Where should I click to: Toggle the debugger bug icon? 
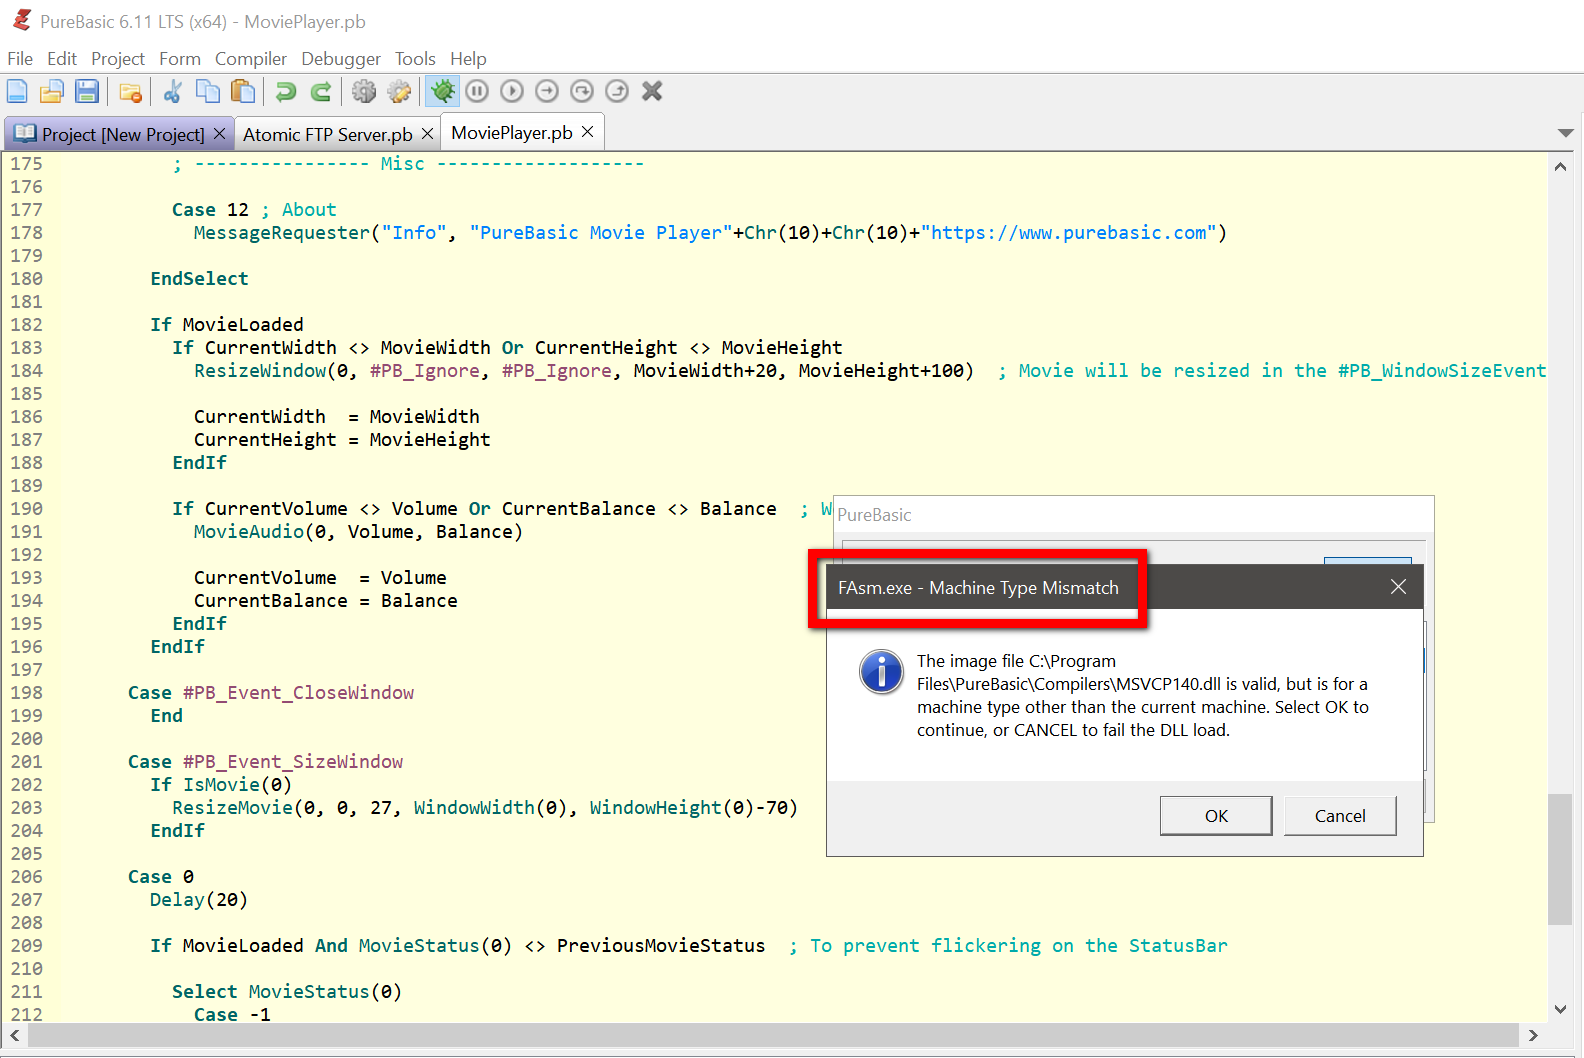(x=441, y=92)
